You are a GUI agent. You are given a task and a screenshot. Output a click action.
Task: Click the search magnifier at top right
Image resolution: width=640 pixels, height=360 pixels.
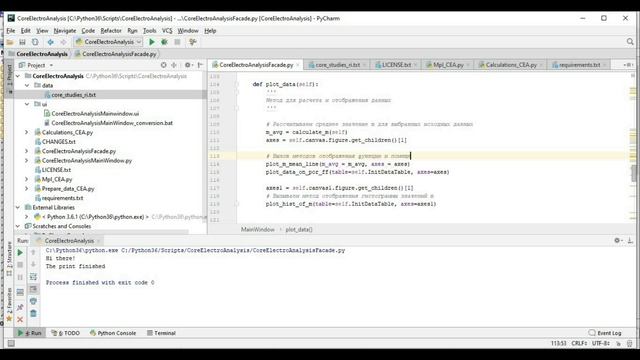[630, 42]
